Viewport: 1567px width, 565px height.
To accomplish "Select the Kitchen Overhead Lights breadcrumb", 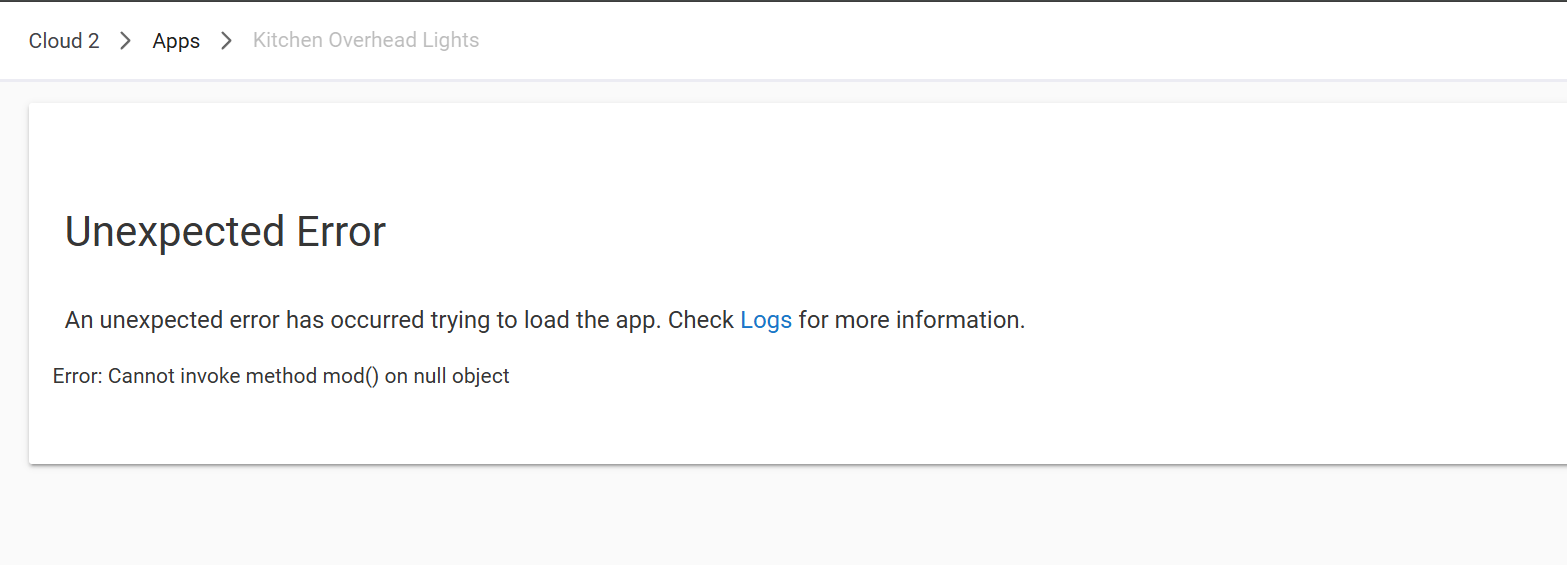I will click(366, 41).
